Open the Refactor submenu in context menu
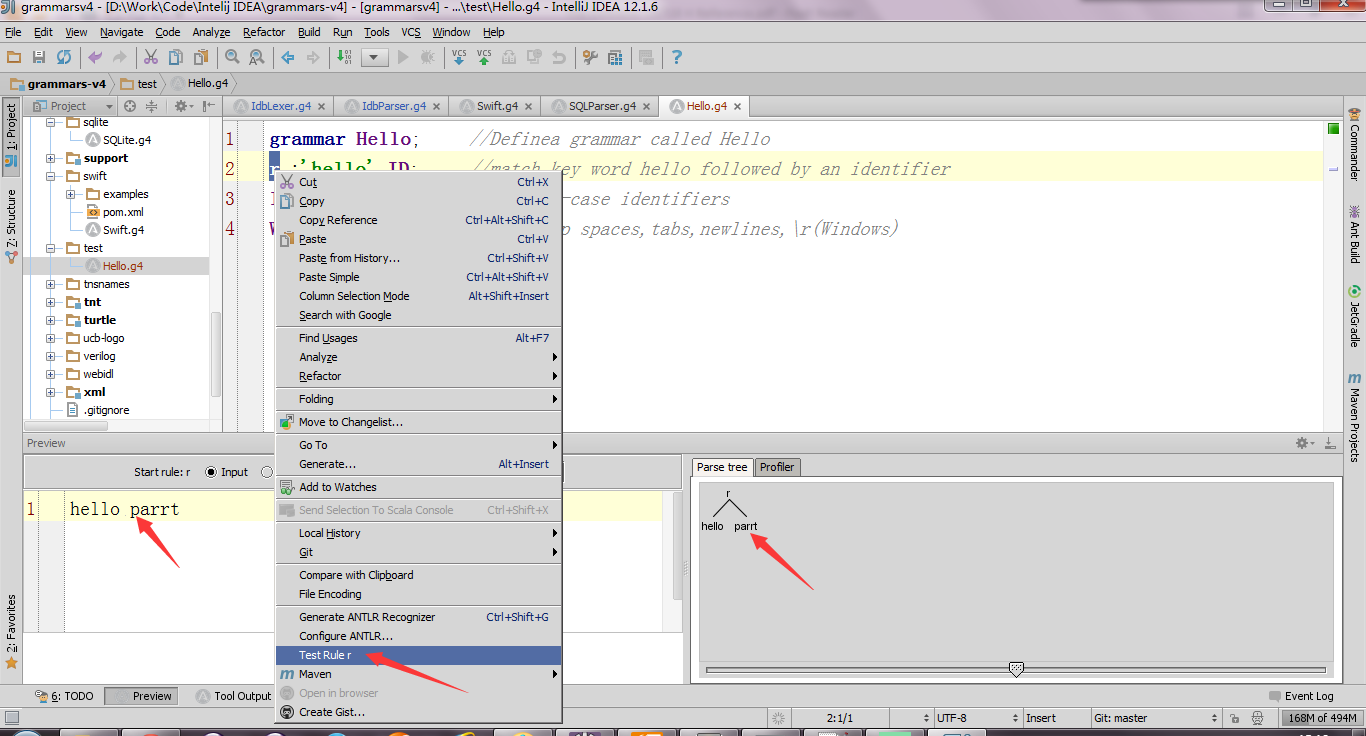1366x736 pixels. tap(418, 376)
